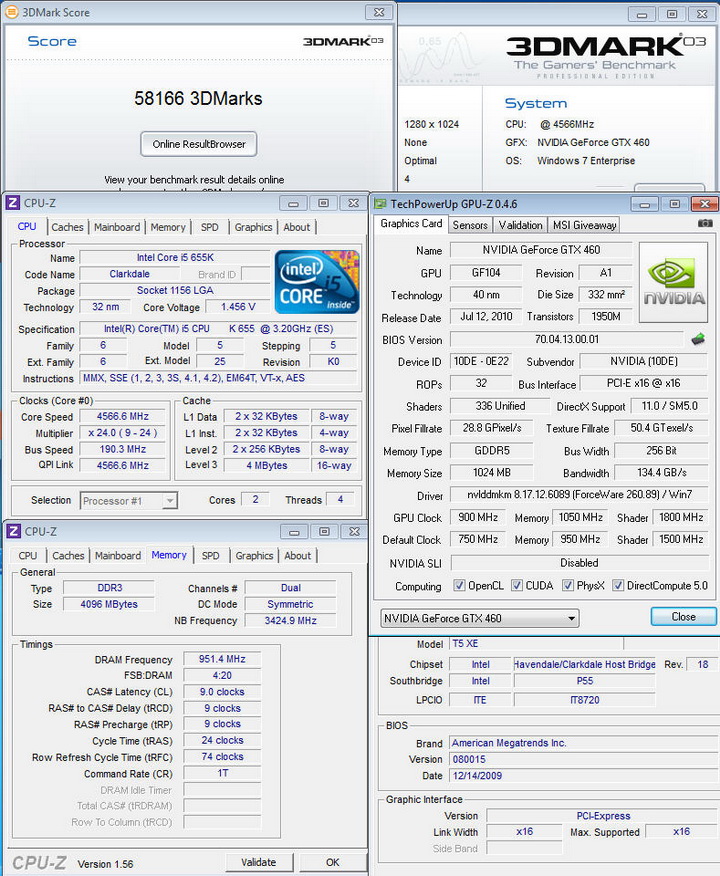Click the Driver version field in GPU-Z

[x=579, y=494]
